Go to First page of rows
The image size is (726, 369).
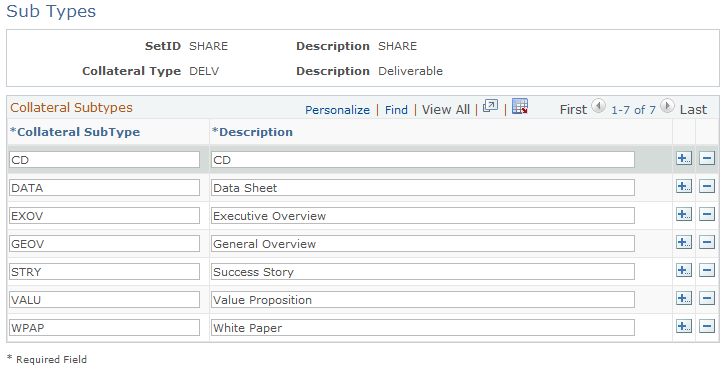point(573,110)
